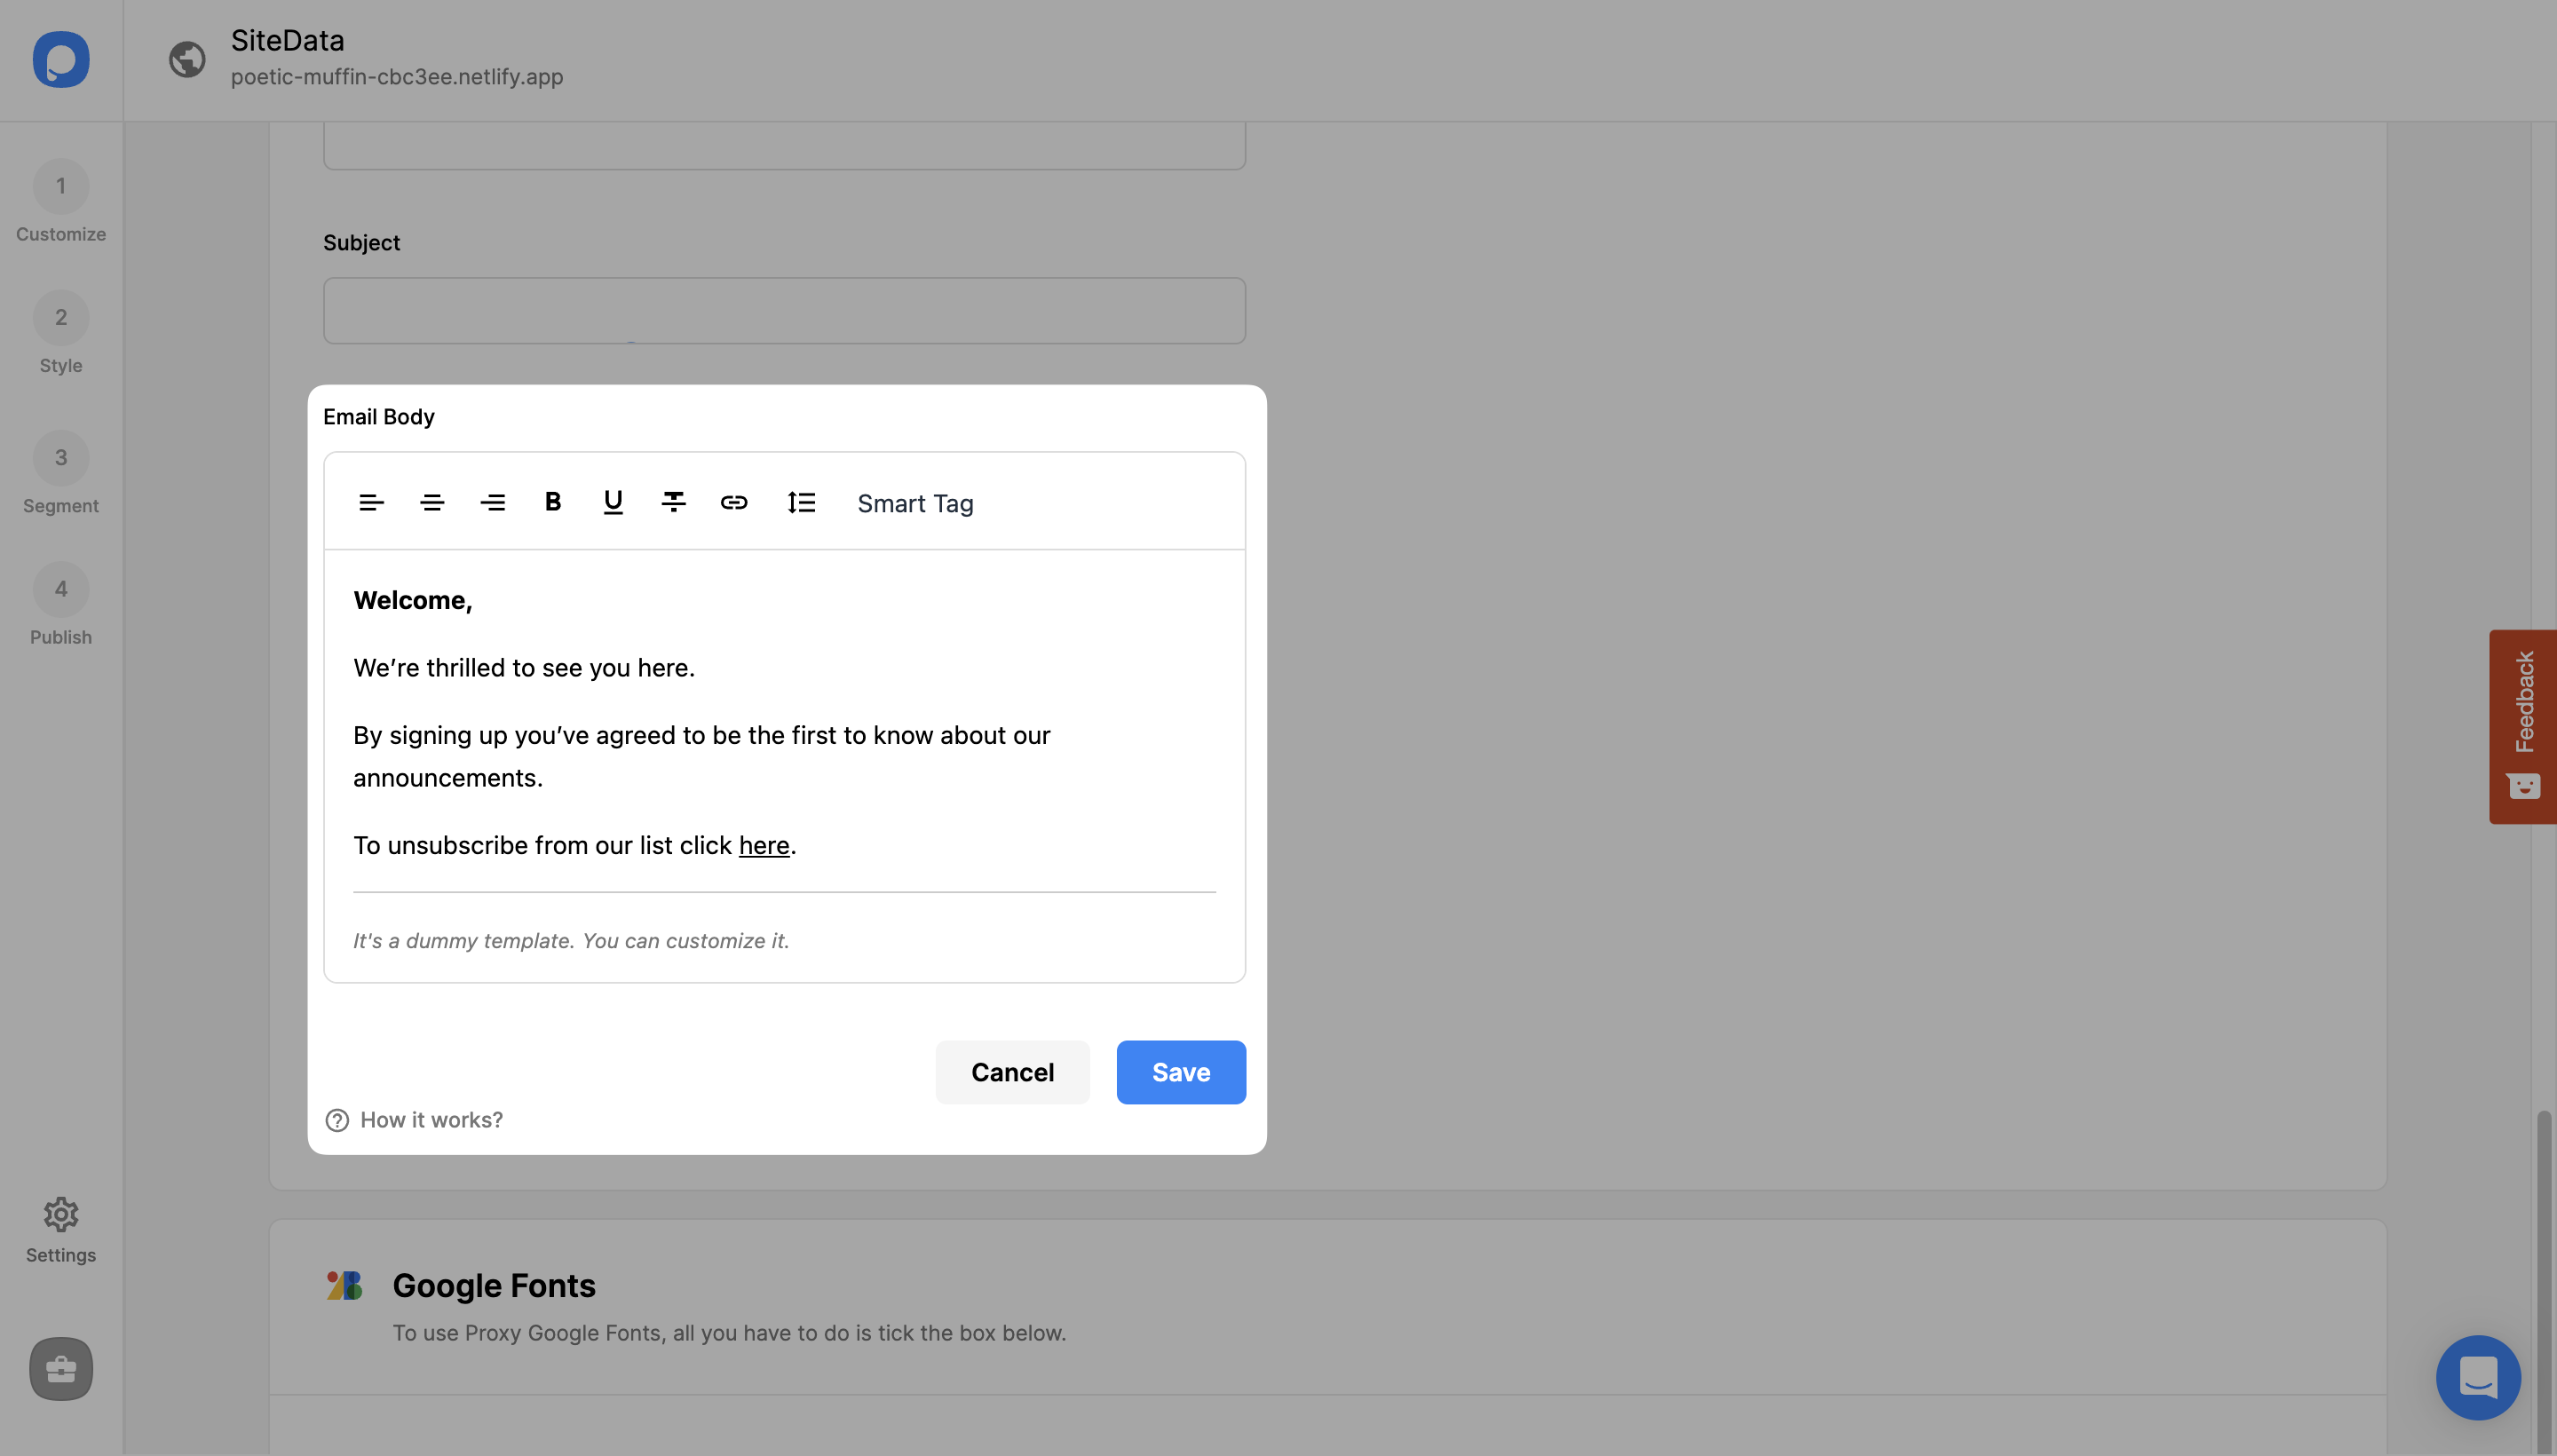Click the align right icon
This screenshot has width=2557, height=1456.
(x=492, y=501)
